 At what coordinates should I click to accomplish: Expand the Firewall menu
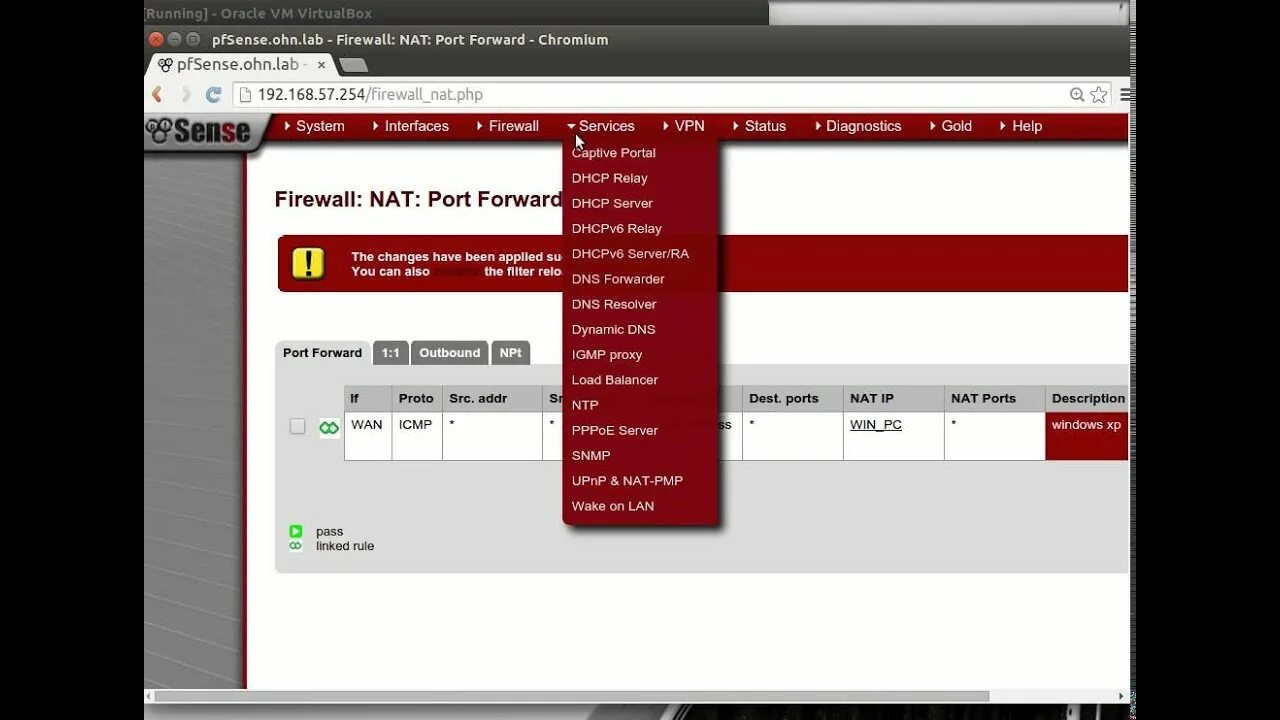[x=507, y=126]
